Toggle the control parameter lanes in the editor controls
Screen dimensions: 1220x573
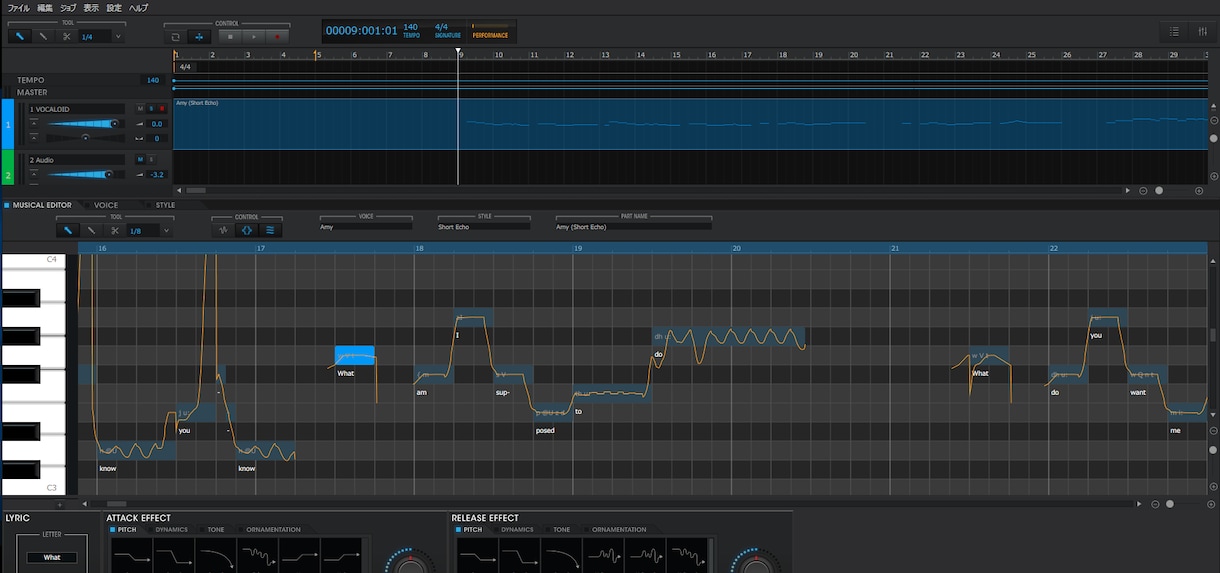pos(271,230)
